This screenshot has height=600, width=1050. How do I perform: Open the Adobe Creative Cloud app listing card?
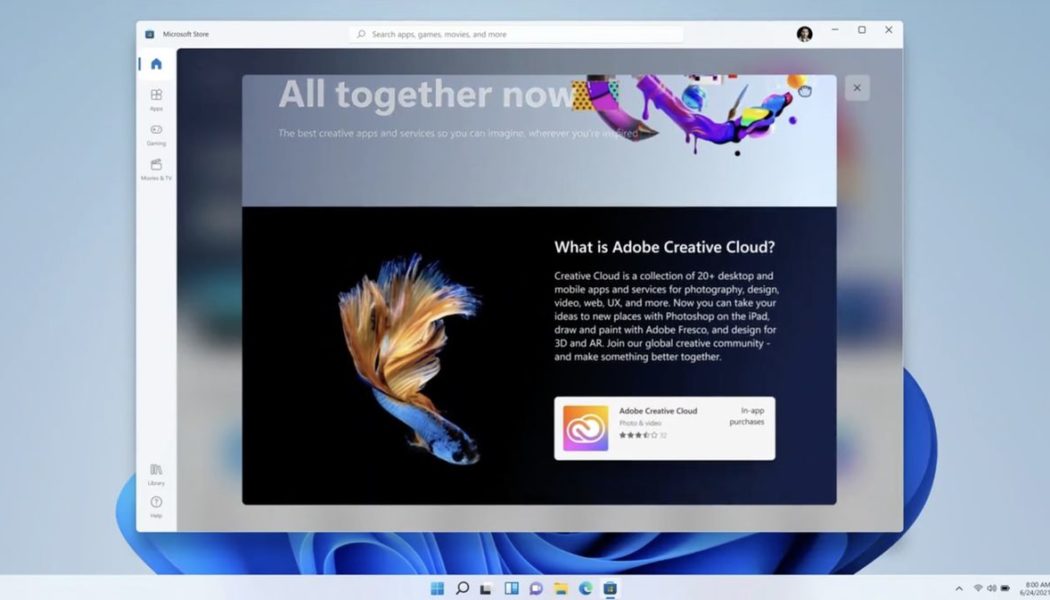pos(664,427)
